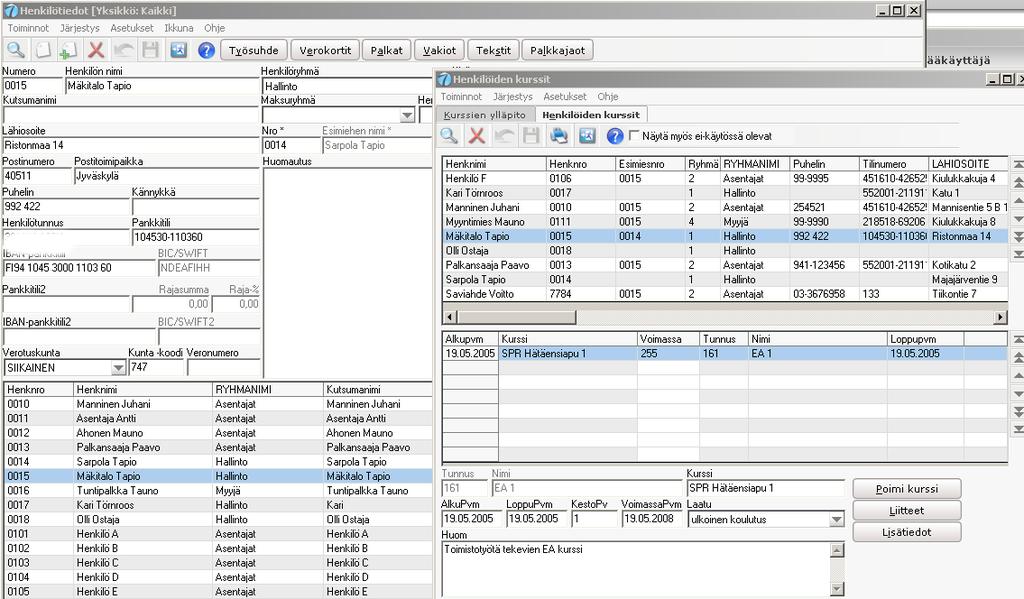The image size is (1024, 599).
Task: Switch to Kurssien ylläpito tab
Action: coord(485,114)
